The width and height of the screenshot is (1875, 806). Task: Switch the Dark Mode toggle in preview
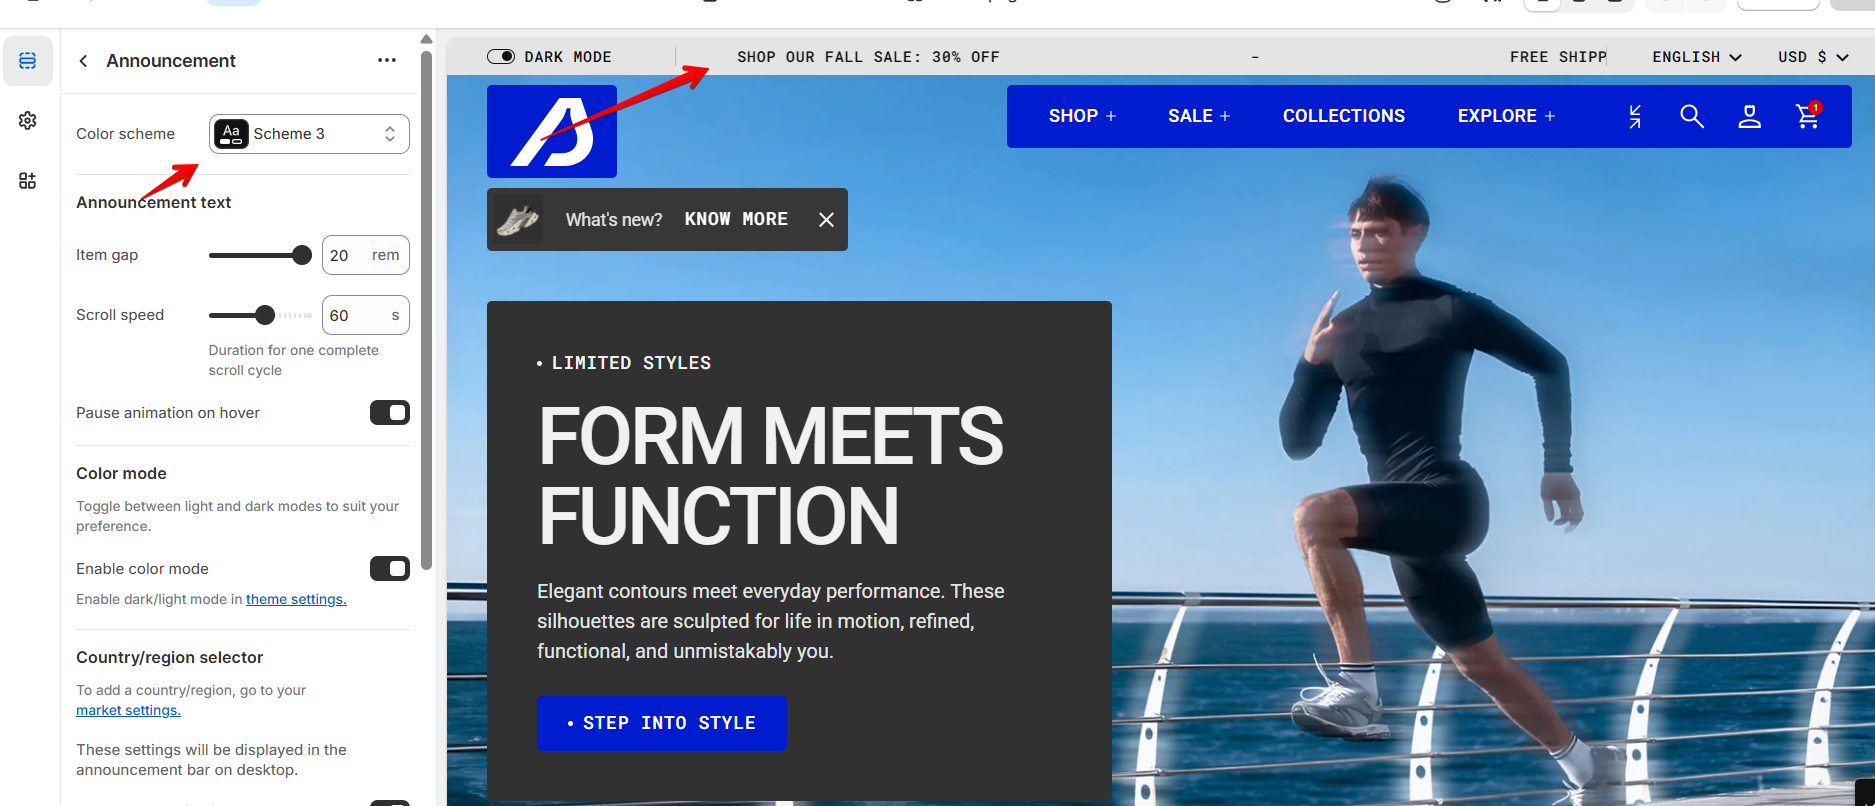point(501,57)
